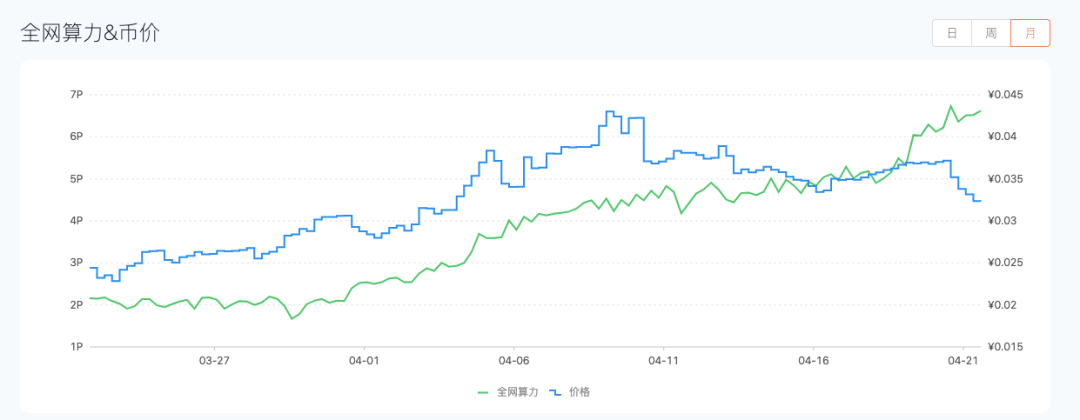Click the 04-21 date label on x-axis
Viewport: 1080px width, 420px height.
(x=963, y=361)
